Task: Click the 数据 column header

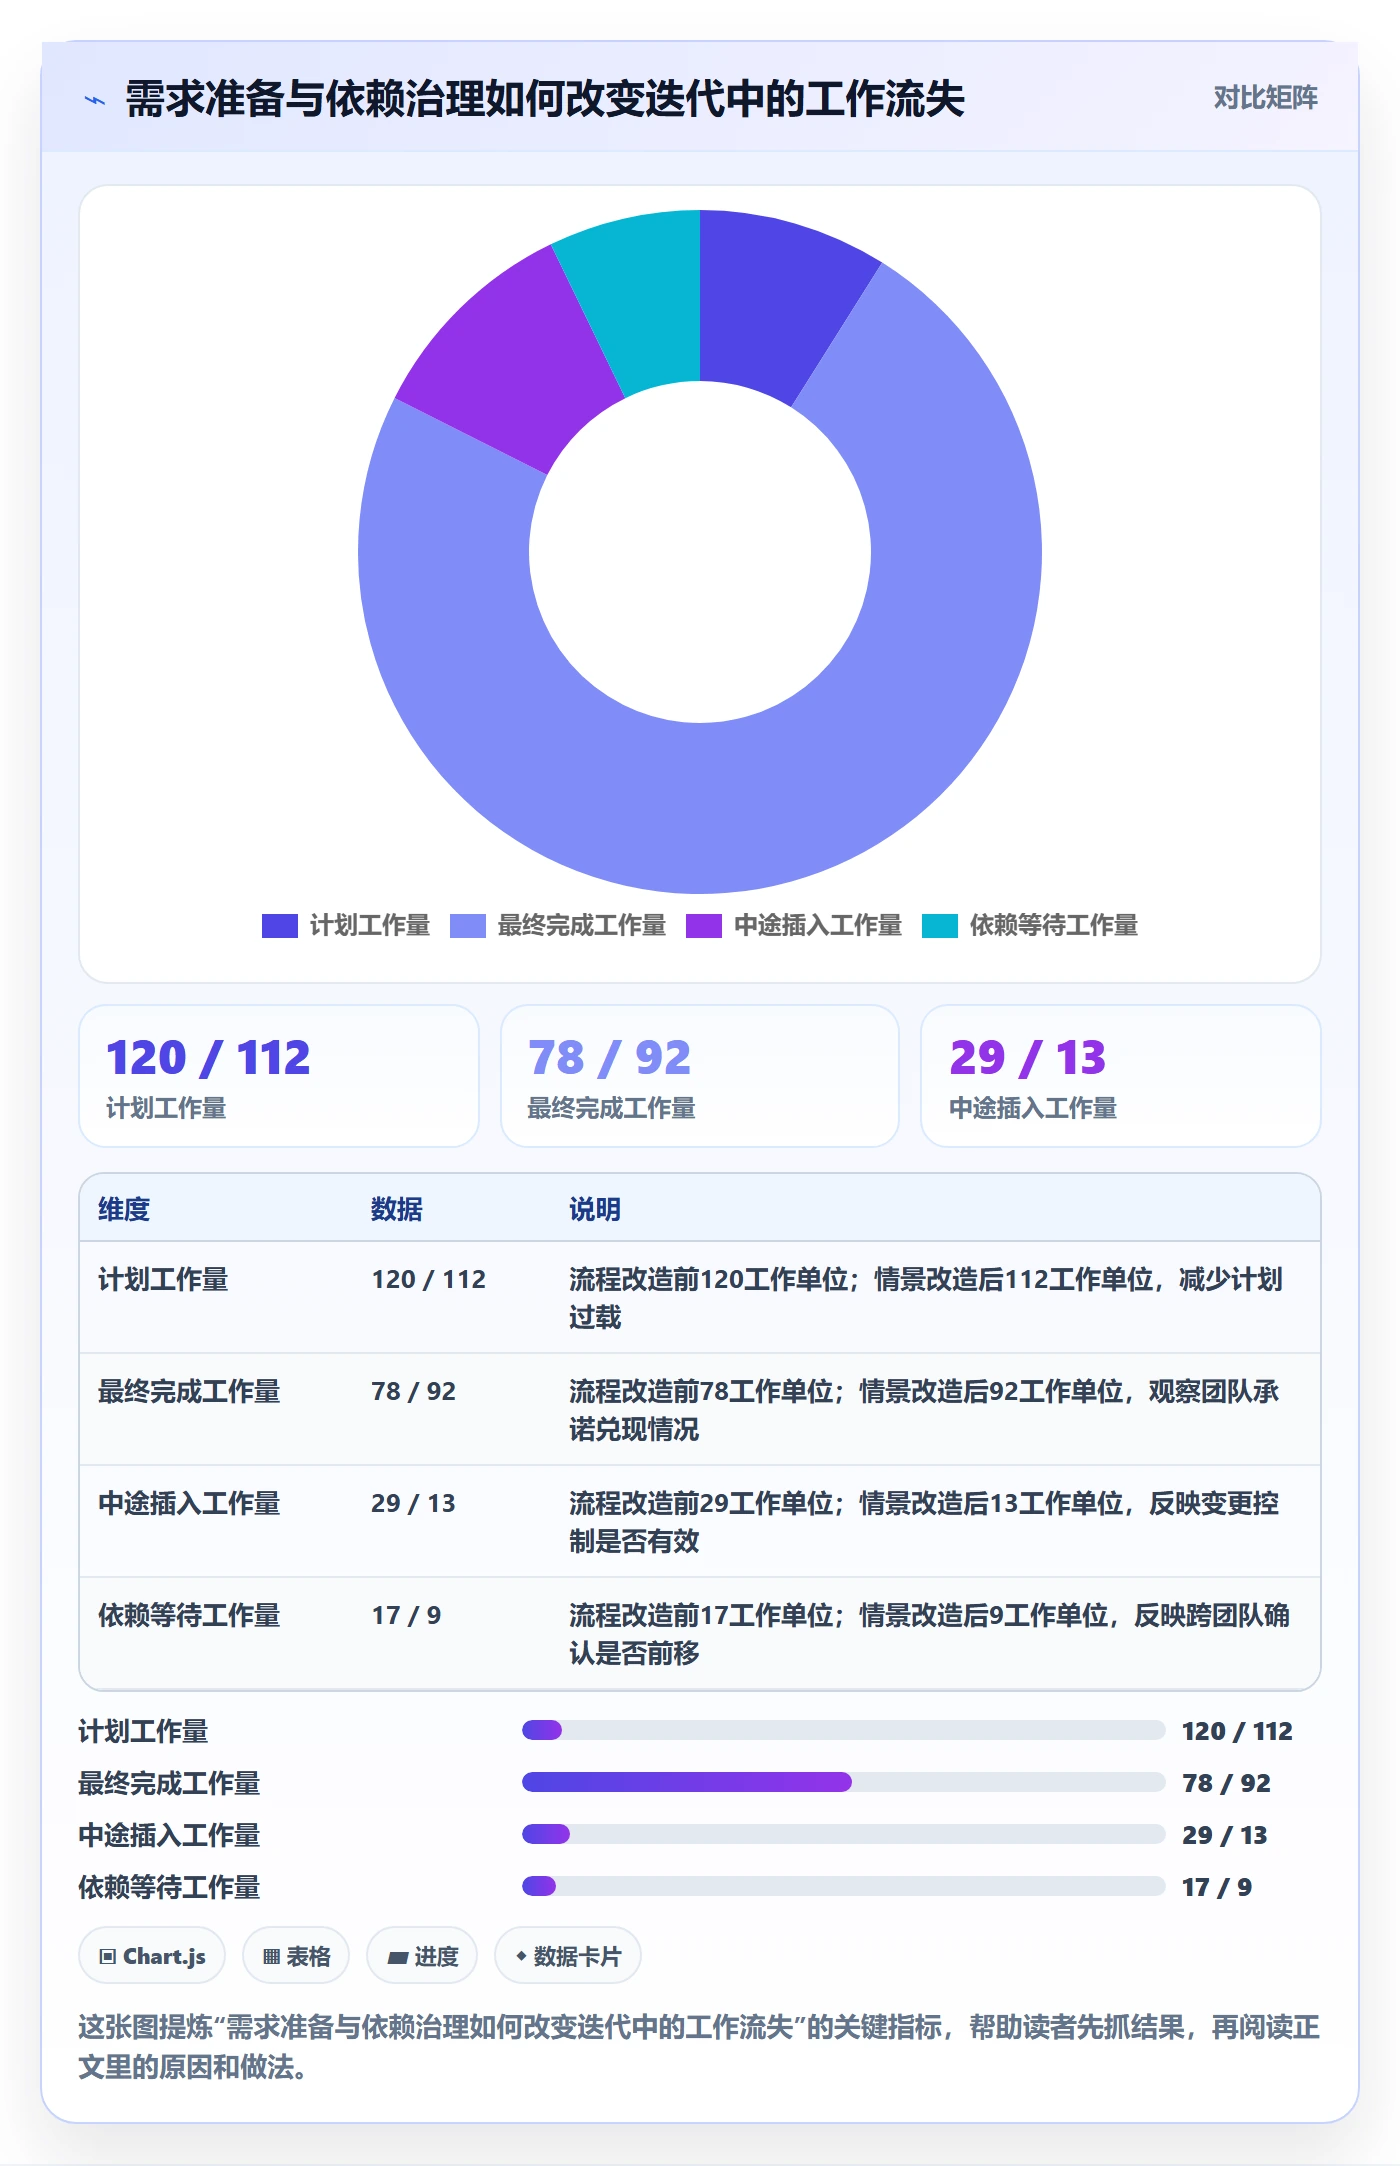Action: click(x=397, y=1209)
